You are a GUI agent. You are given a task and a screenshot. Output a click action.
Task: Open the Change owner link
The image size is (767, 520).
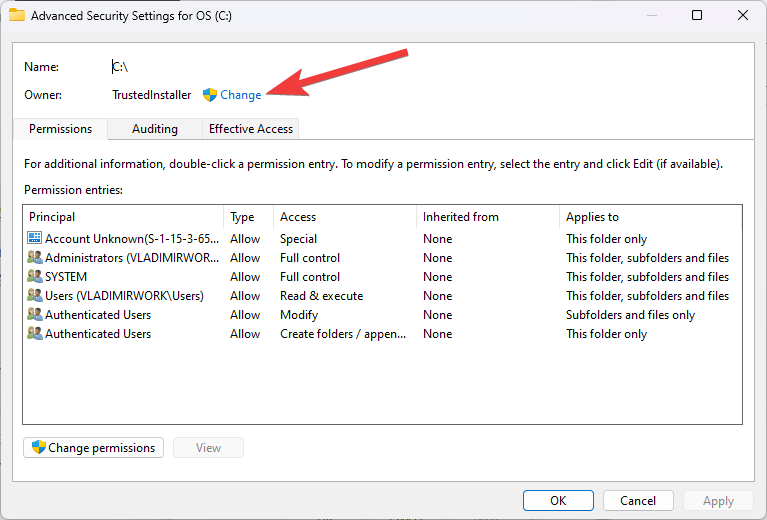point(241,95)
